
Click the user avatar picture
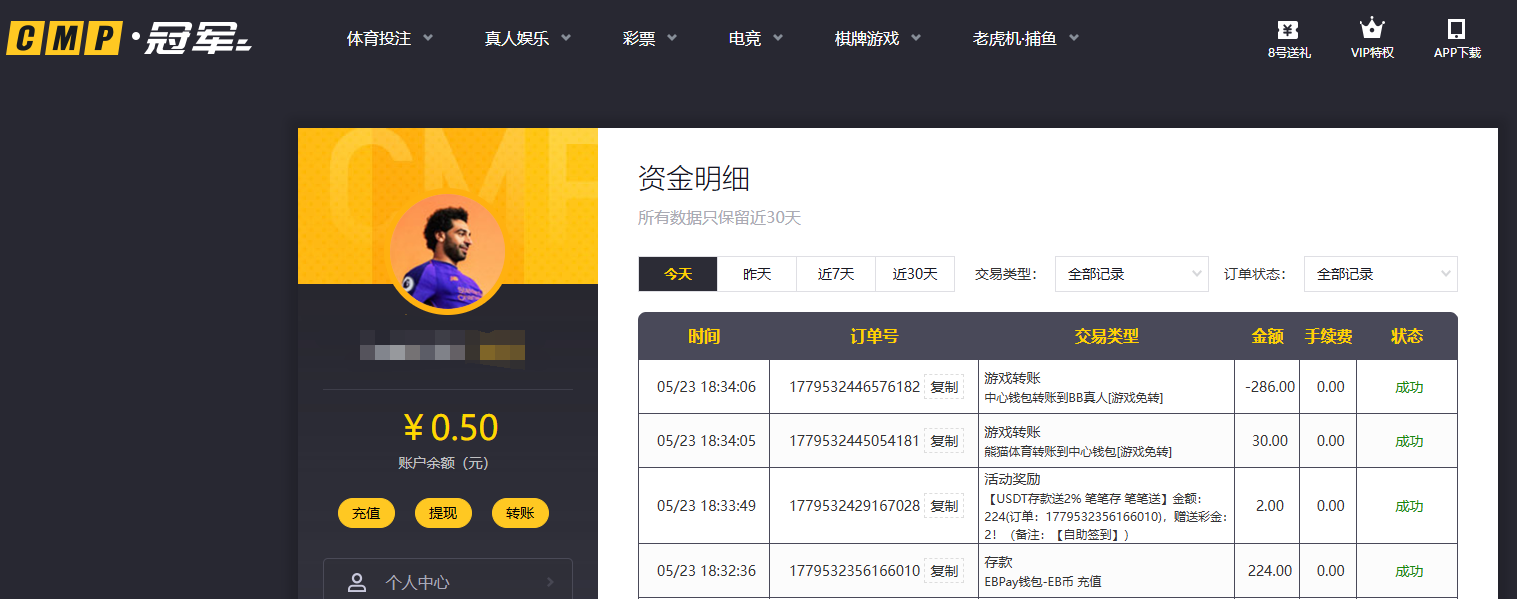[447, 254]
